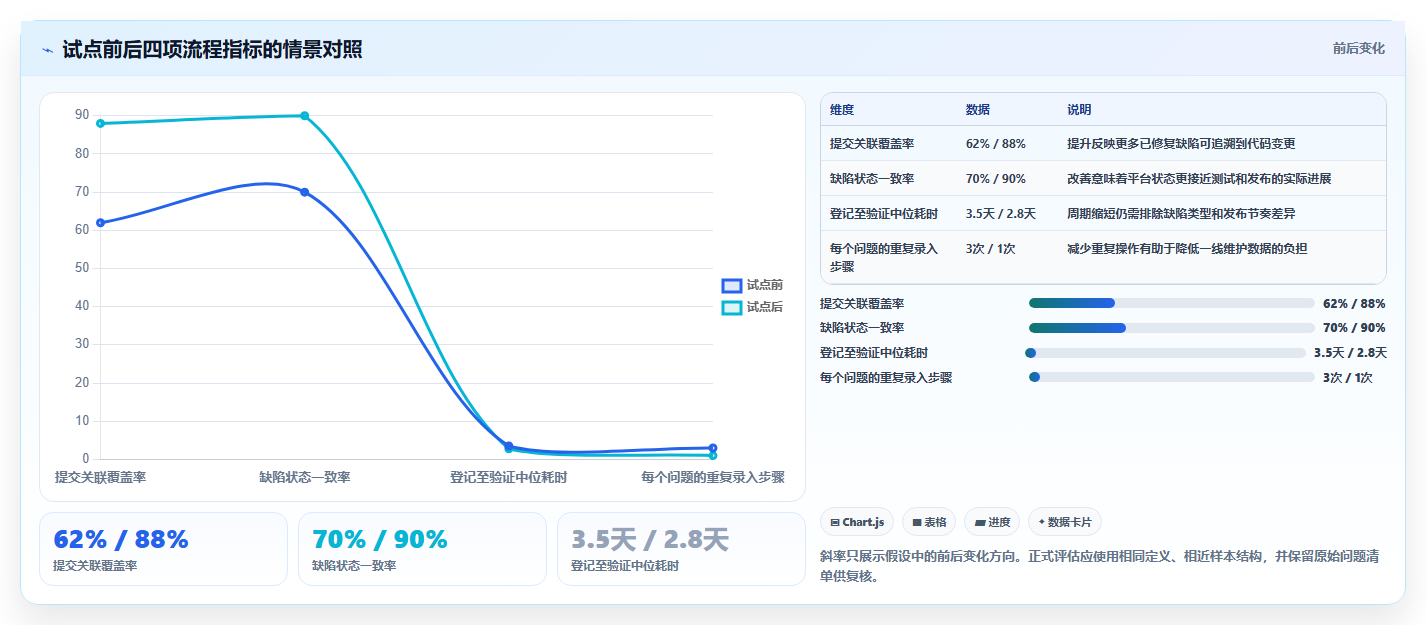
Task: Click the 试点前 data point at 70
Action: 305,192
